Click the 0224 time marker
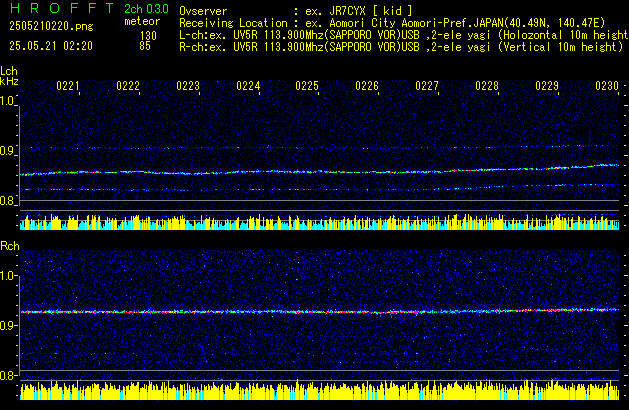The height and width of the screenshot is (410, 629). pos(248,86)
